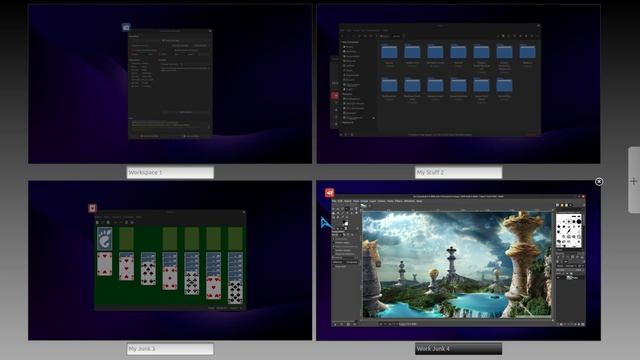Edit the My Stuff 2 name field
Viewport: 640px width, 360px height.
[x=458, y=172]
